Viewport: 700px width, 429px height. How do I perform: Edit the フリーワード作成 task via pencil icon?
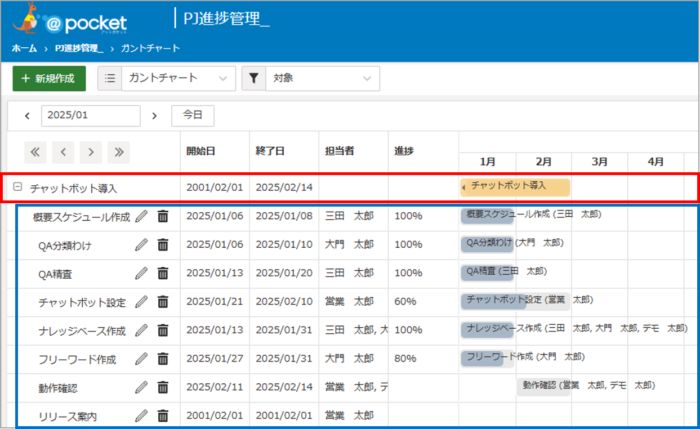click(x=142, y=359)
